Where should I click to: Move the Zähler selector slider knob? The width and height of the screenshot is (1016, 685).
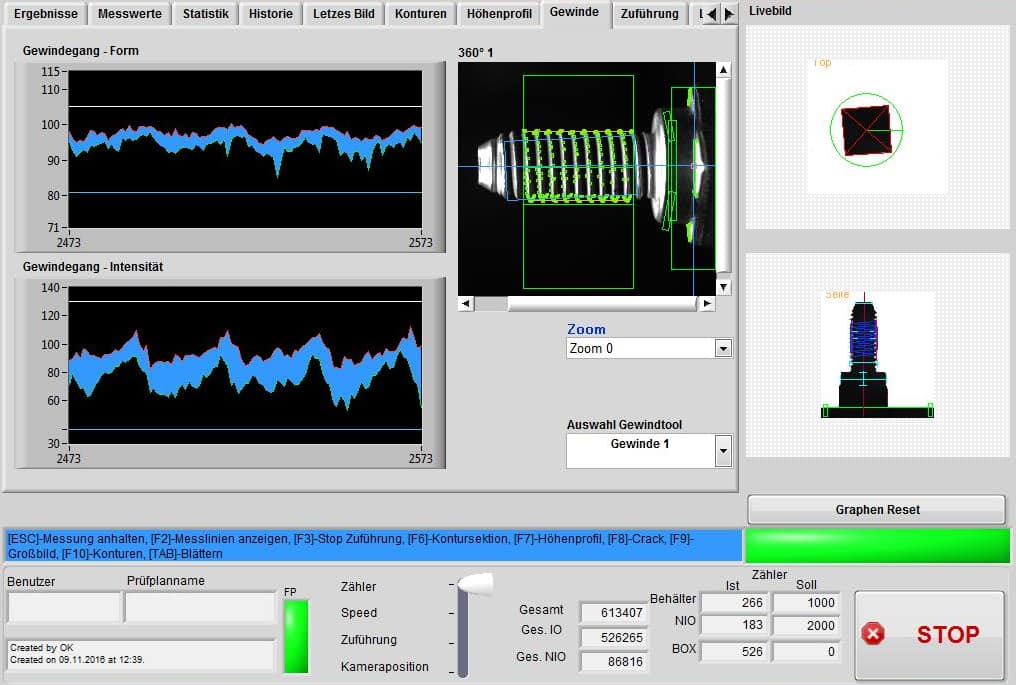point(474,583)
